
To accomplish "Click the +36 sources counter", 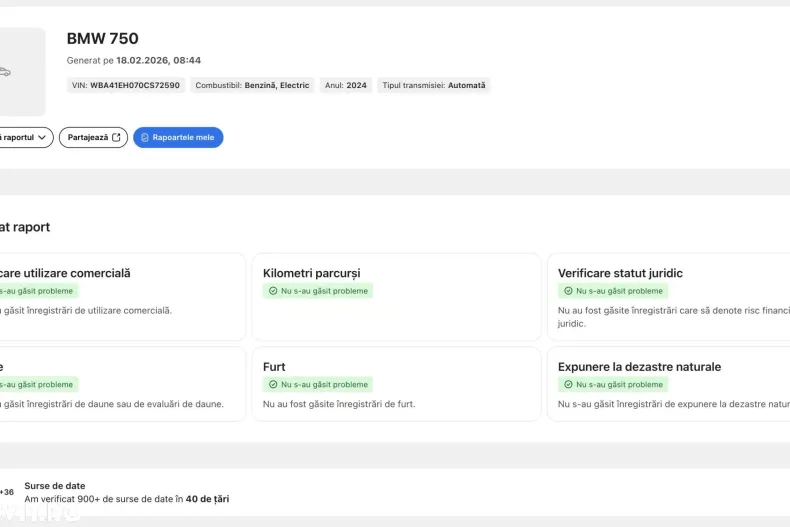I will (x=7, y=492).
